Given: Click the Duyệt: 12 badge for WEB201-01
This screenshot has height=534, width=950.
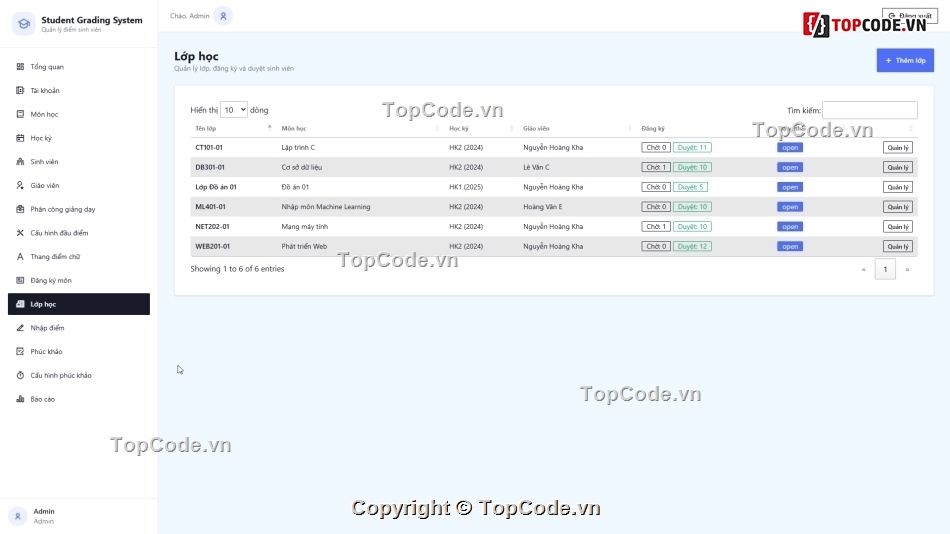Looking at the screenshot, I should click(x=692, y=246).
